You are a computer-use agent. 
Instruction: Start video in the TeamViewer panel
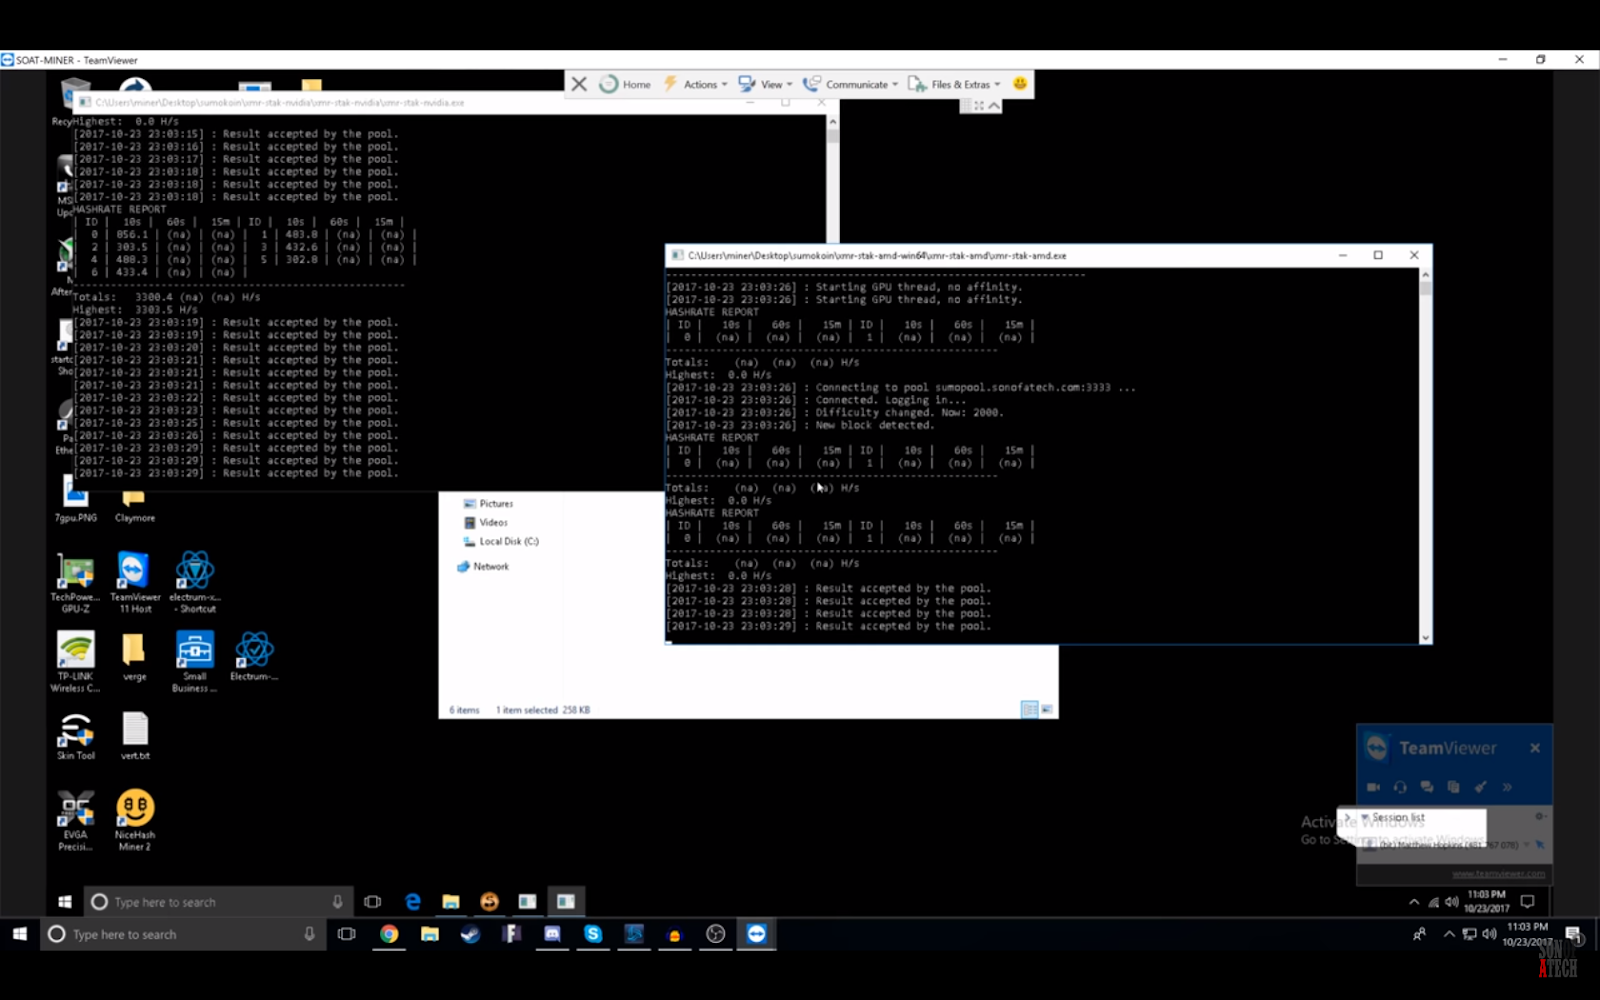click(x=1374, y=787)
